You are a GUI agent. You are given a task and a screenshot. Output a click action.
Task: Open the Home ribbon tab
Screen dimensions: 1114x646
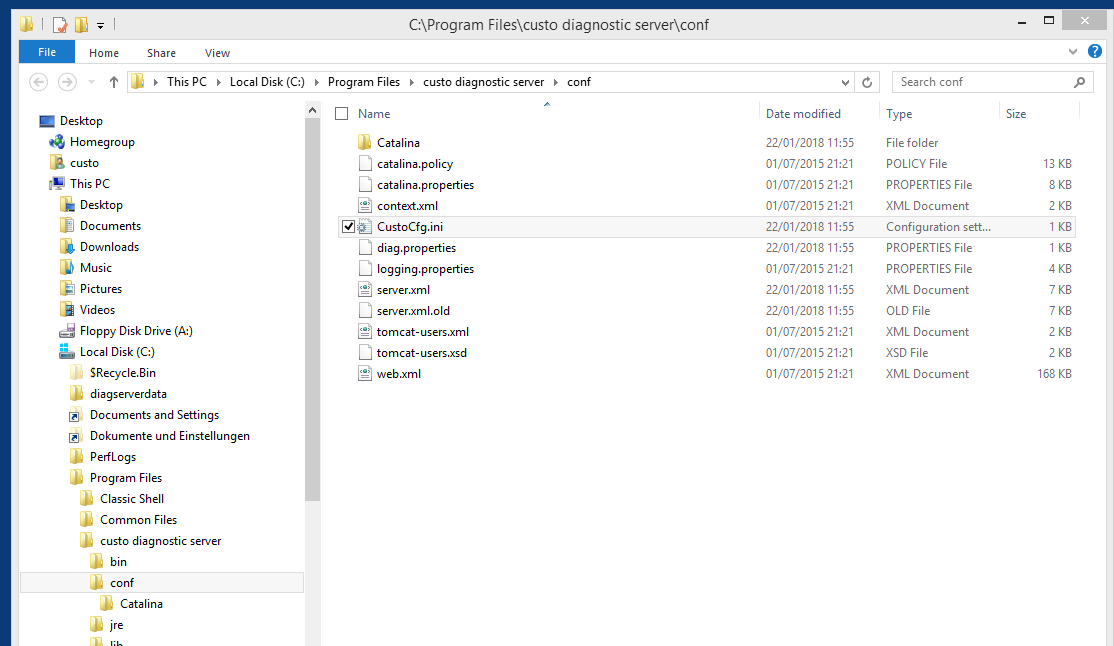click(x=104, y=53)
